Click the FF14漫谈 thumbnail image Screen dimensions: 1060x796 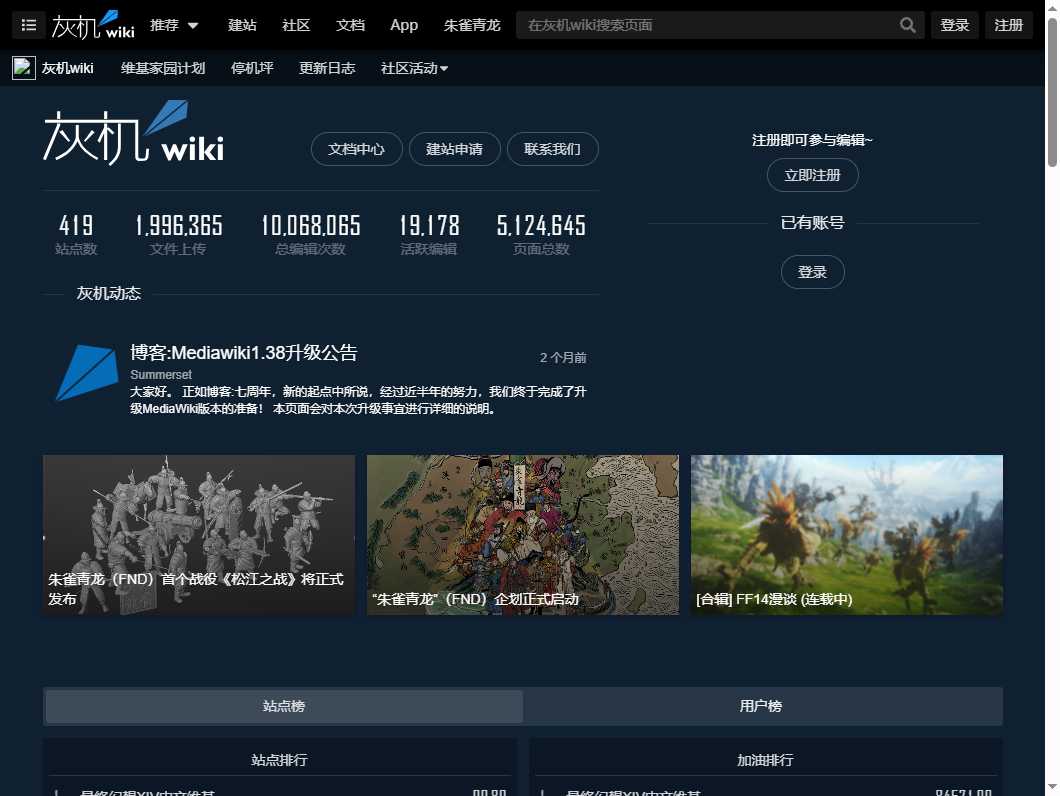[846, 534]
